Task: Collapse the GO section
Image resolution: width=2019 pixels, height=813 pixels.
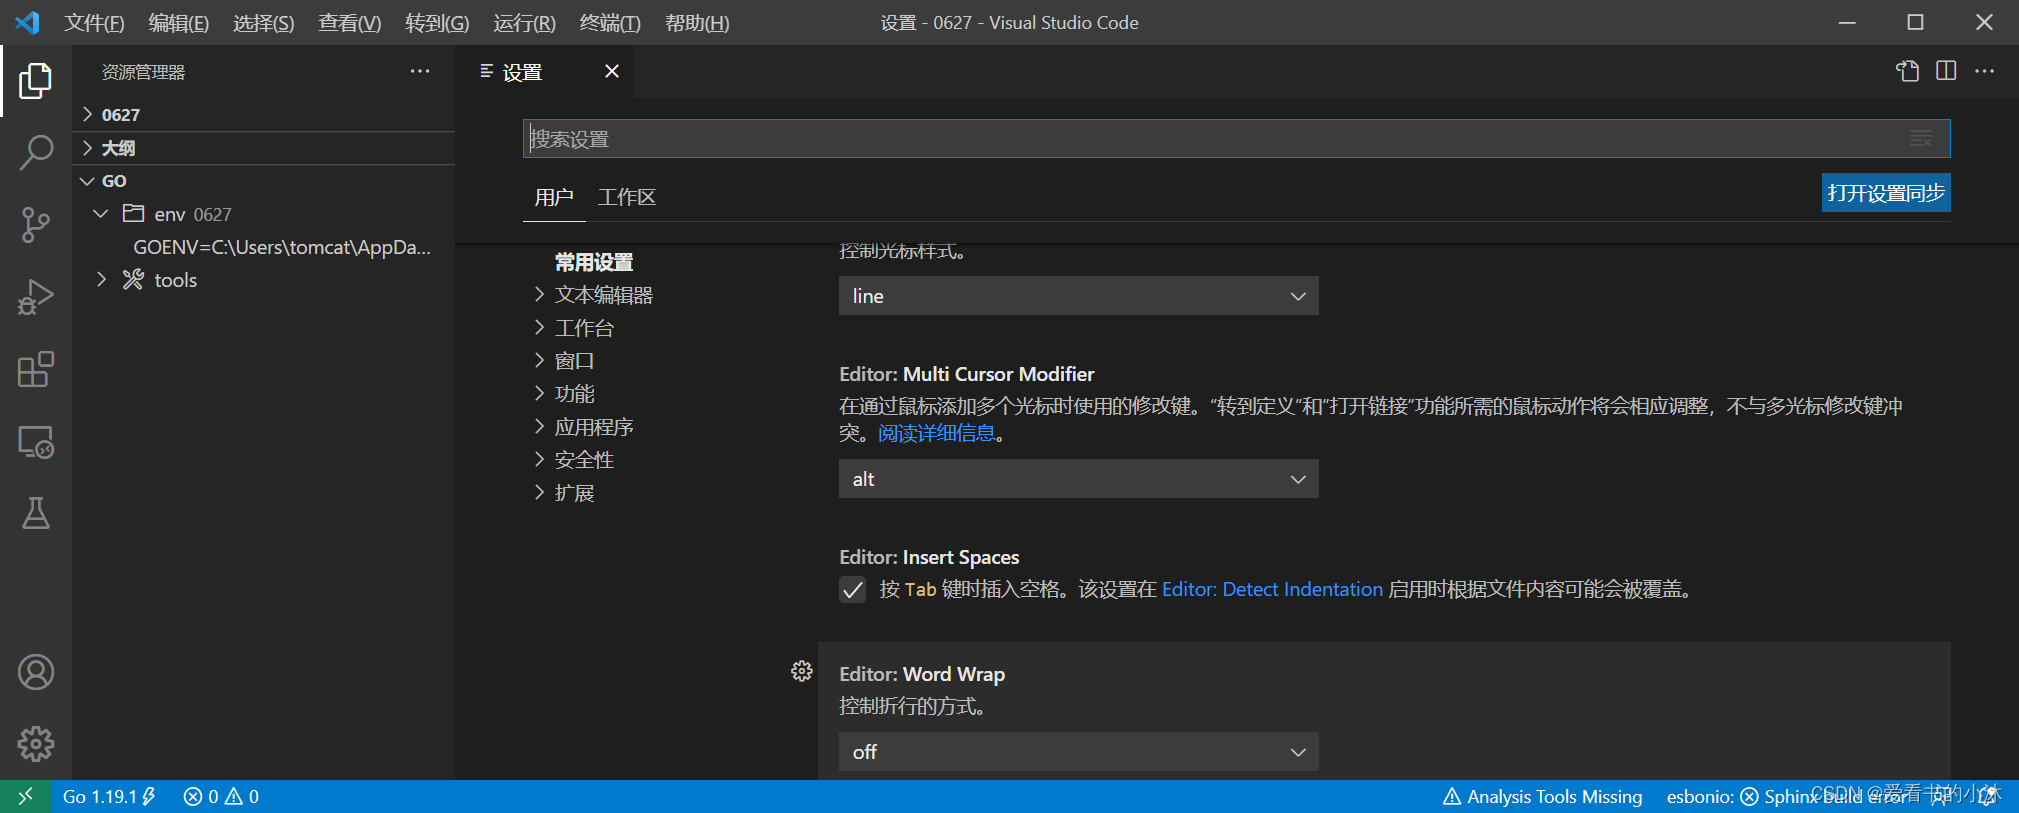Action: coord(265,181)
